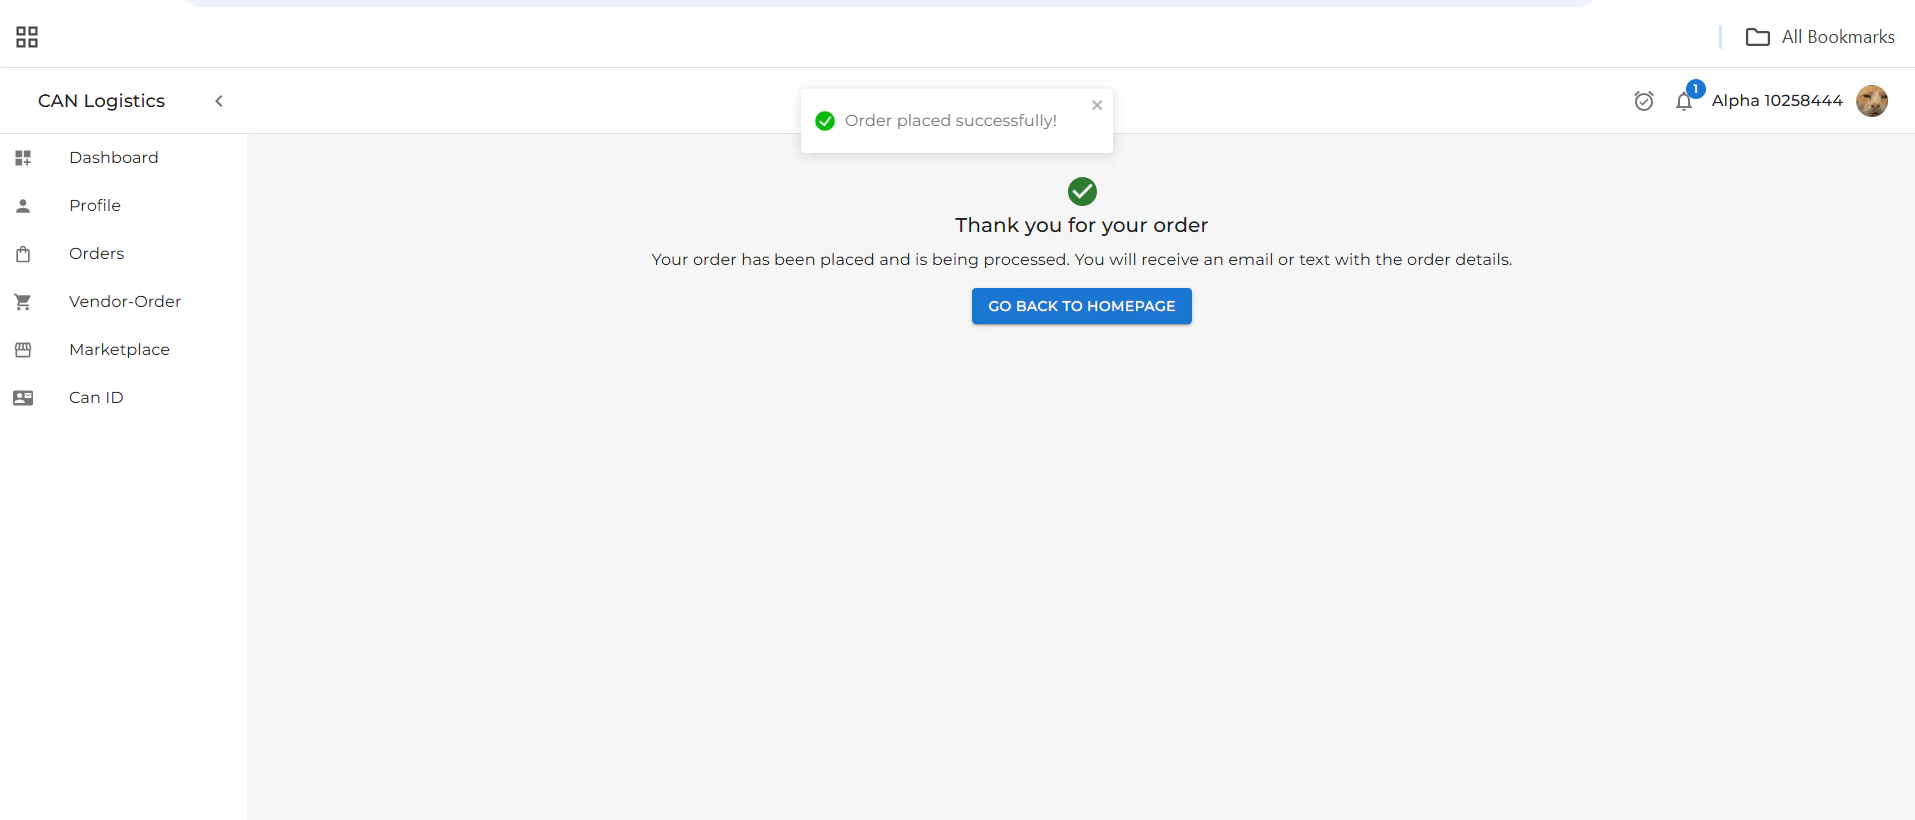Go to the Profile page

95,205
